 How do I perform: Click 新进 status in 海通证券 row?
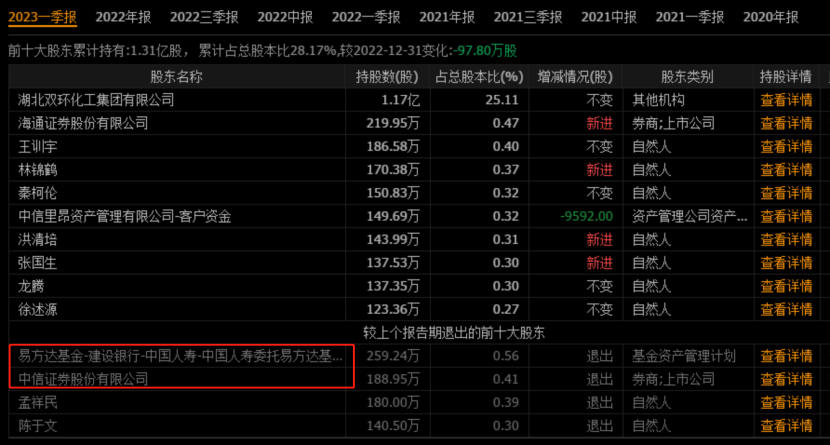coord(599,123)
